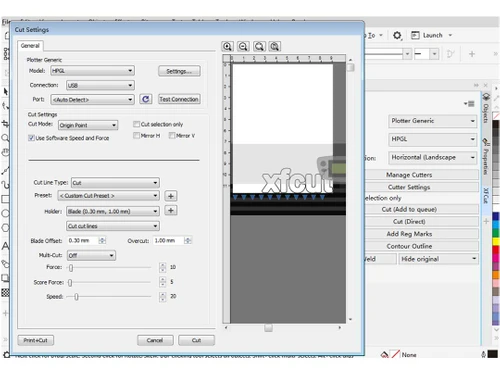
Task: Select the Zoom tool in the toolbox
Action: pos(5,138)
